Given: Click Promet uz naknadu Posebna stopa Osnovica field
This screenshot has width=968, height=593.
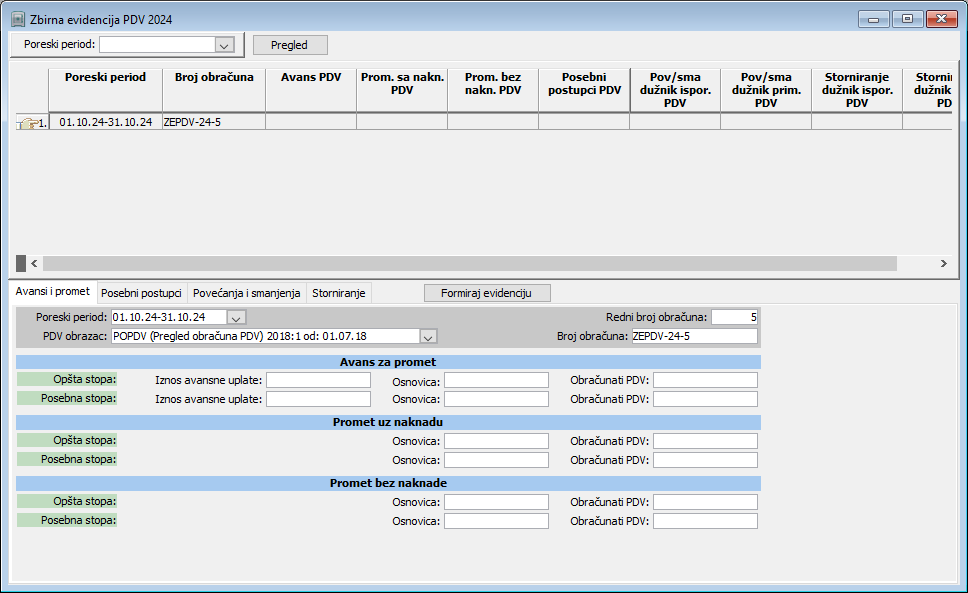Looking at the screenshot, I should pos(496,460).
